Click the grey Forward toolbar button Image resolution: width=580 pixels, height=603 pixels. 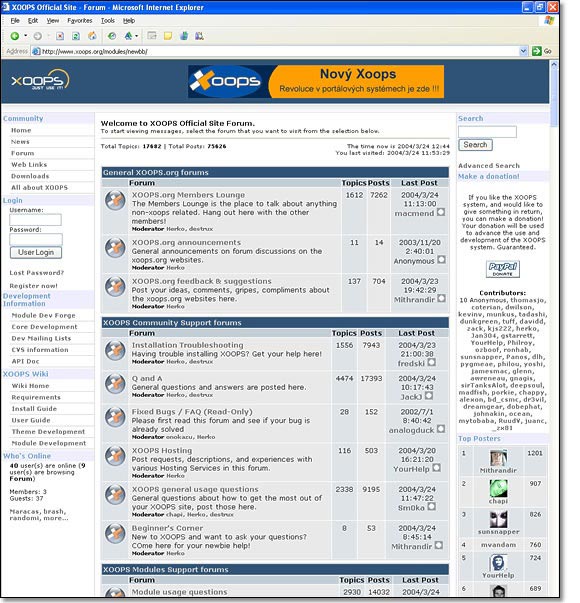point(38,36)
